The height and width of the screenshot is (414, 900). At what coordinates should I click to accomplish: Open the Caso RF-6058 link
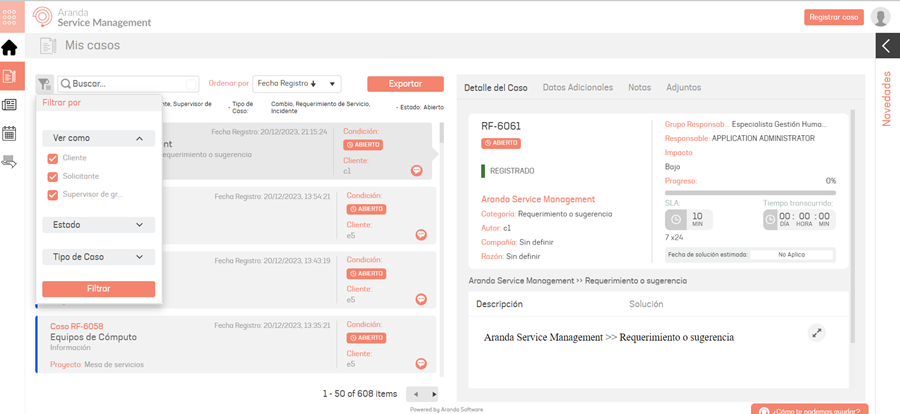(76, 326)
